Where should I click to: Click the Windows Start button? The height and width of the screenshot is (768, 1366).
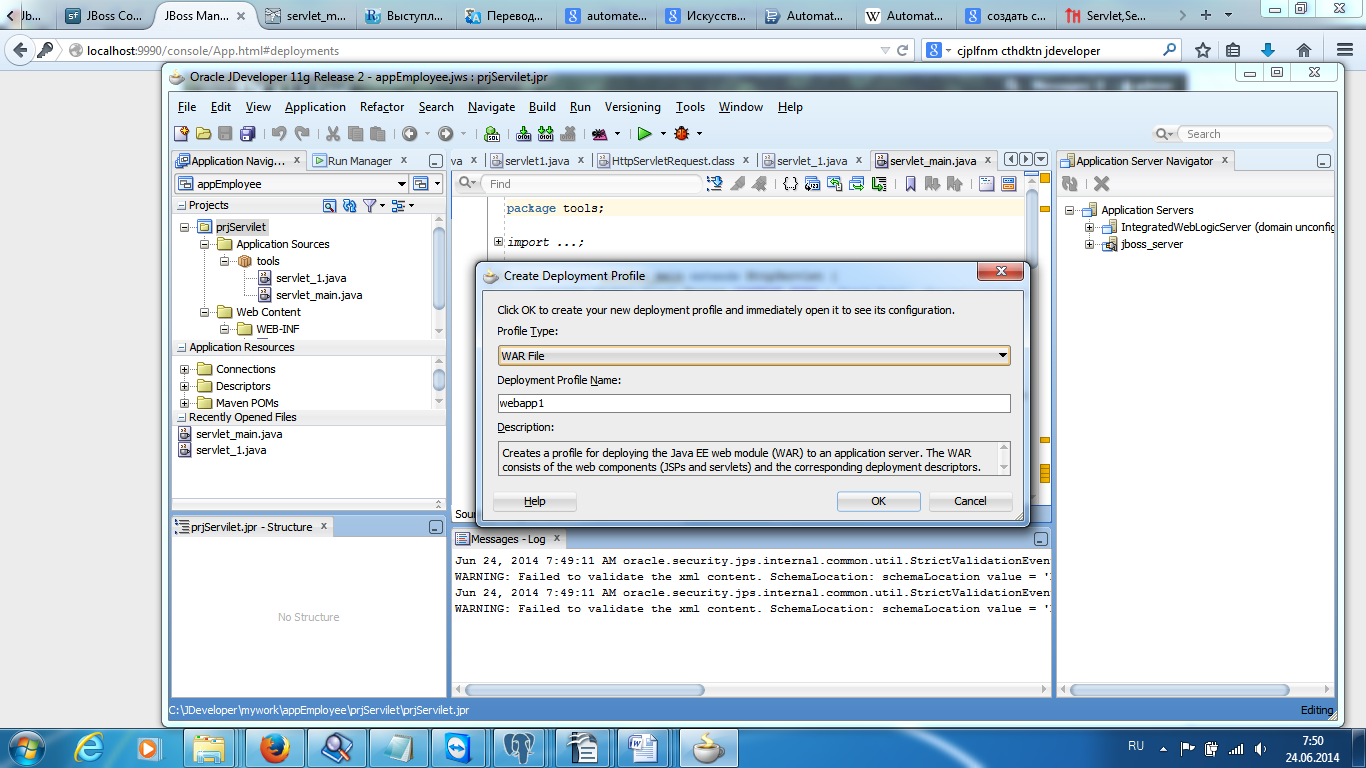26,747
